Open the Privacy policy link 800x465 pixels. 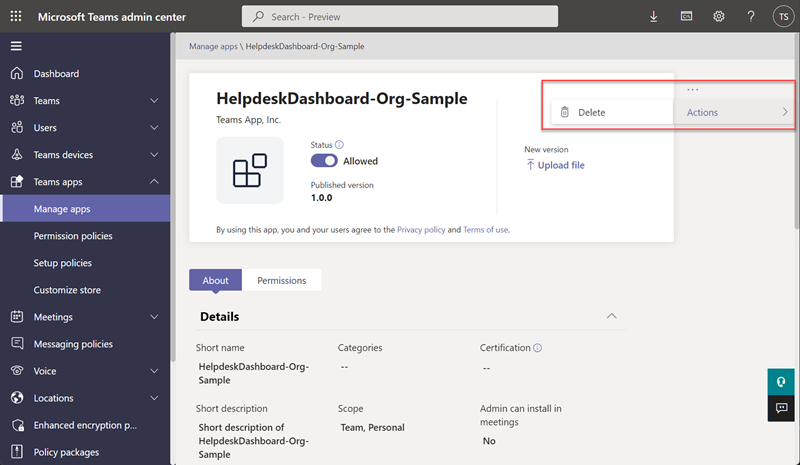tap(421, 230)
